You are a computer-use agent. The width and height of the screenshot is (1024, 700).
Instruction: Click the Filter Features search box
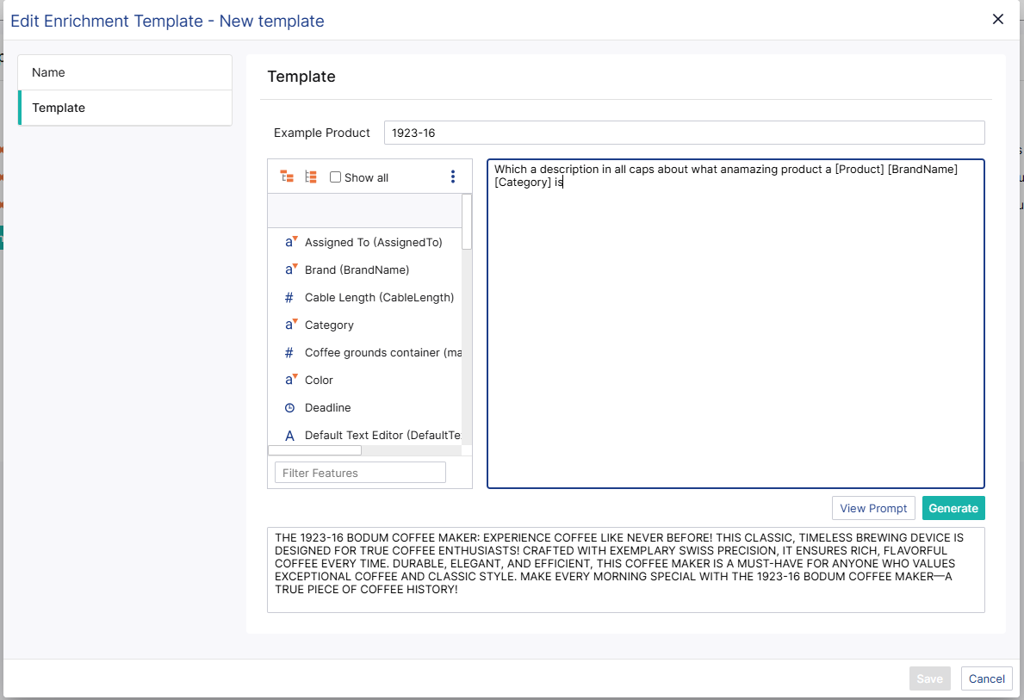pyautogui.click(x=360, y=473)
